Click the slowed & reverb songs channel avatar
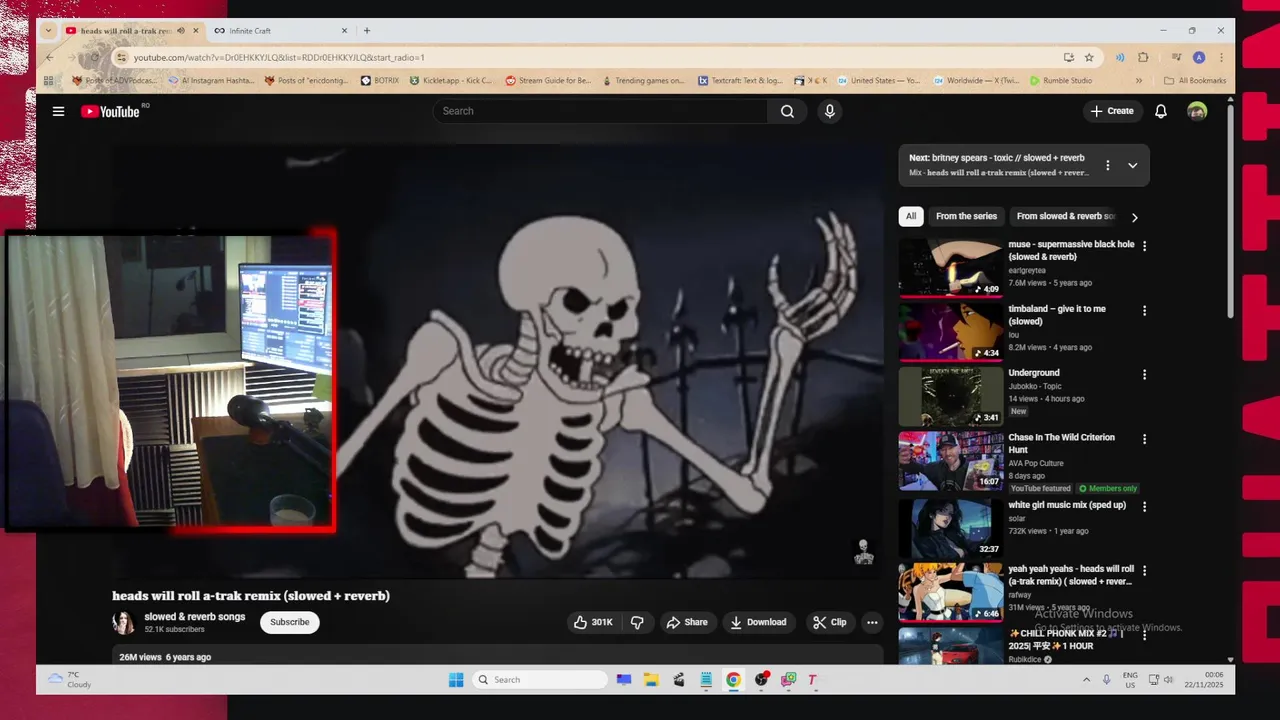The image size is (1280, 720). (x=124, y=622)
